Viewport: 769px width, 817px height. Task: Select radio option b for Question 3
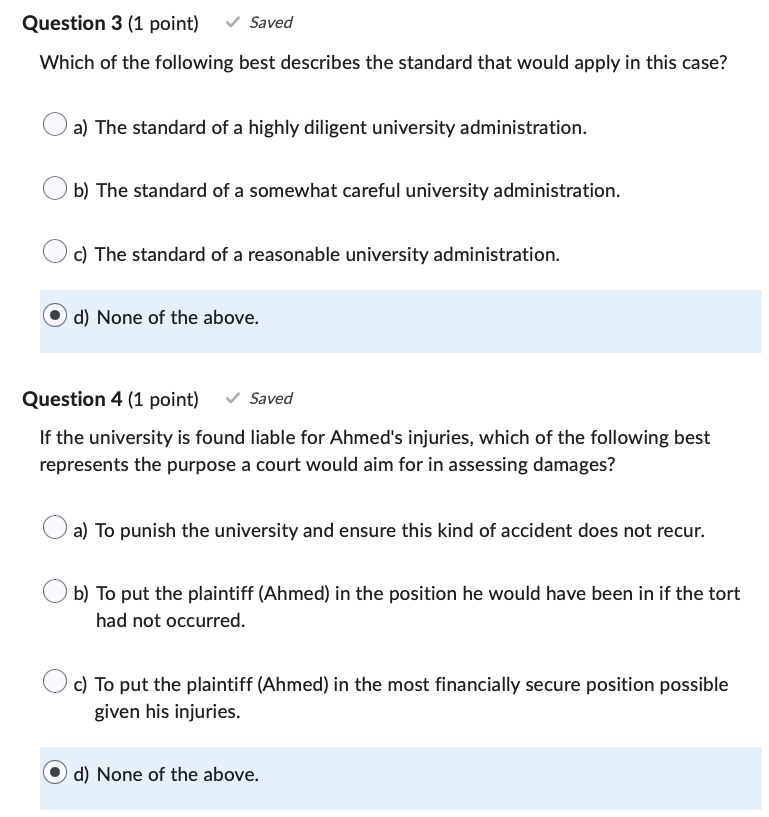(x=55, y=187)
